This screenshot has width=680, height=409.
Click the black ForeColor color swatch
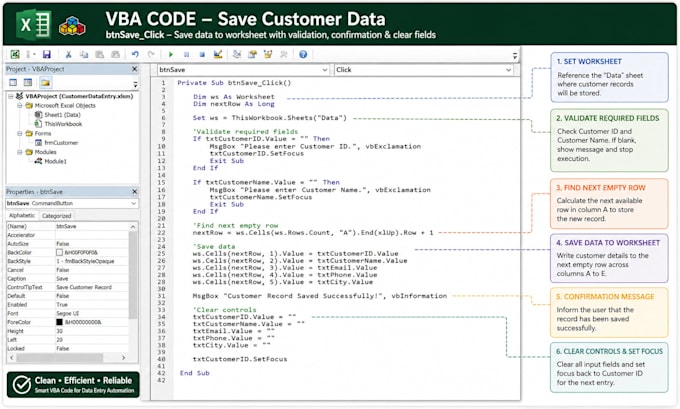[59, 322]
